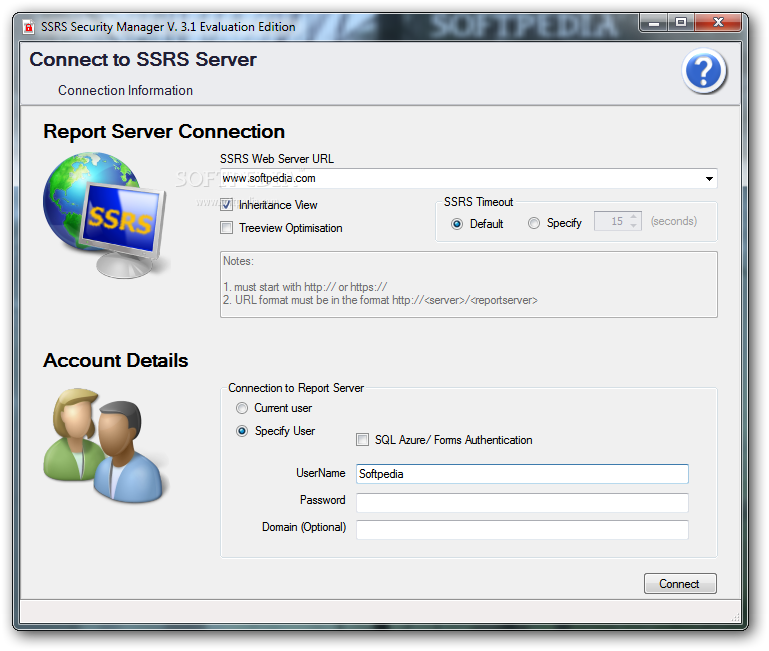
Task: Increase timeout seconds with the up spinner
Action: 634,216
